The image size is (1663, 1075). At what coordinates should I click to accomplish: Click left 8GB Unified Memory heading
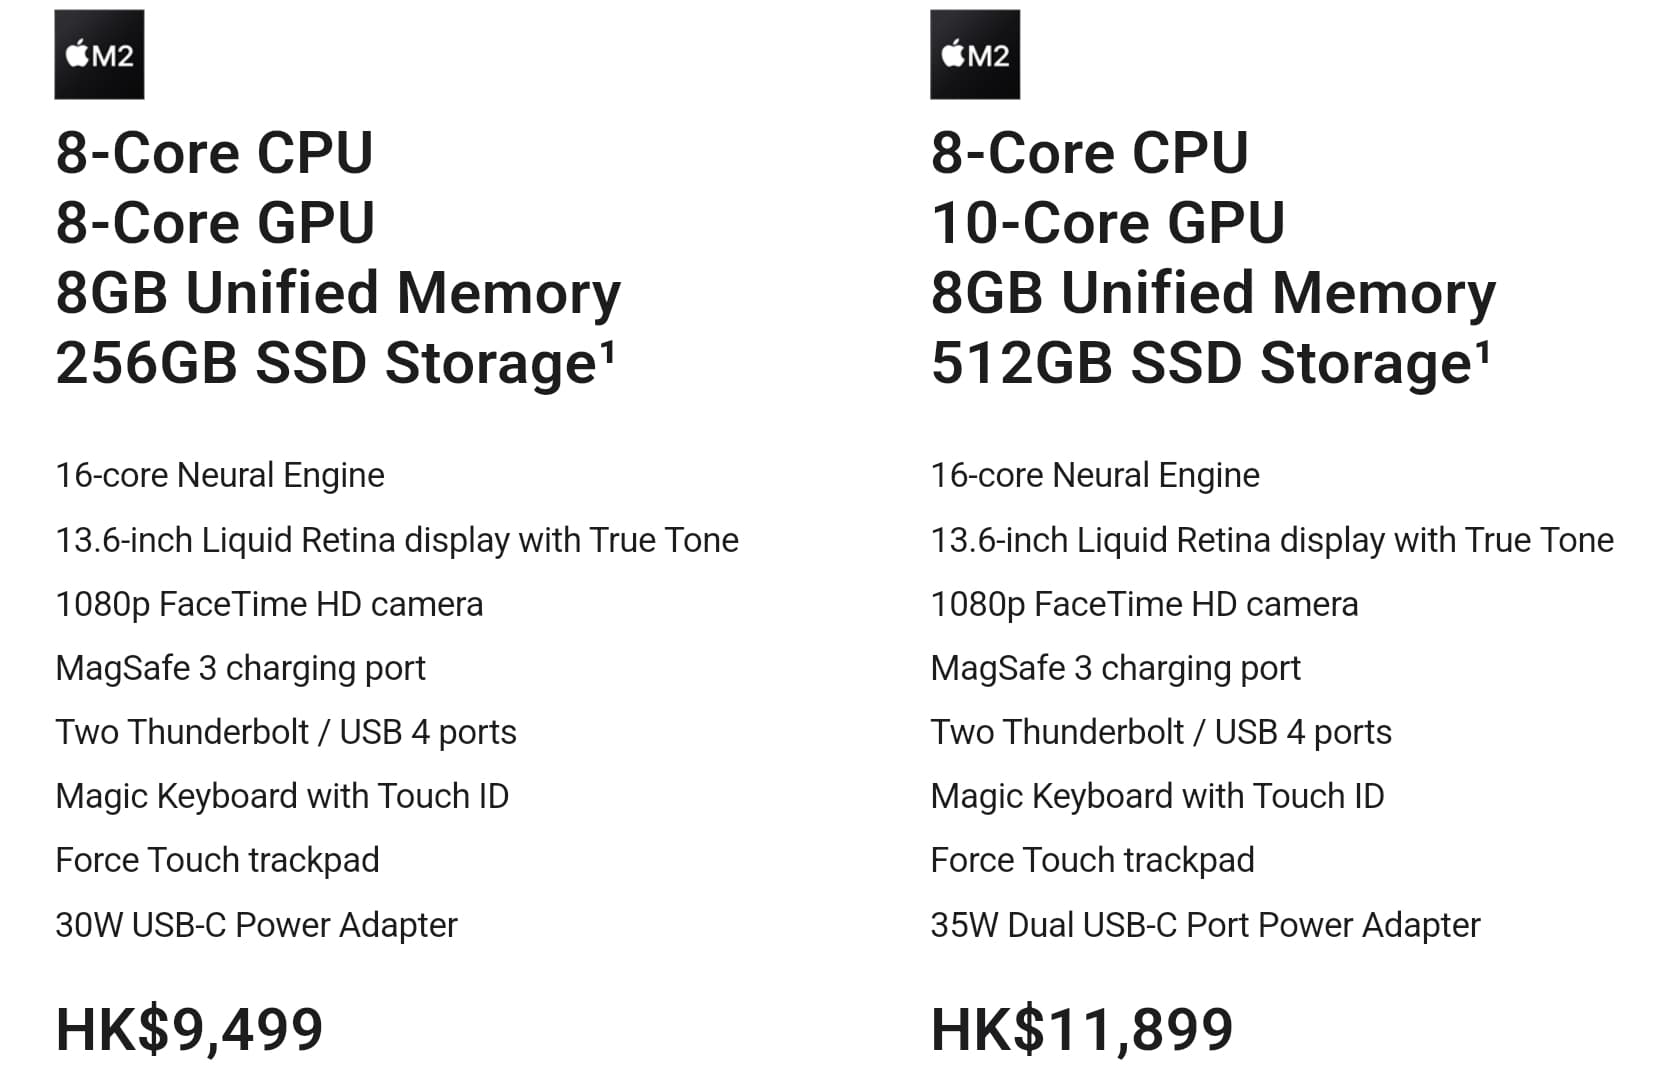[x=338, y=293]
